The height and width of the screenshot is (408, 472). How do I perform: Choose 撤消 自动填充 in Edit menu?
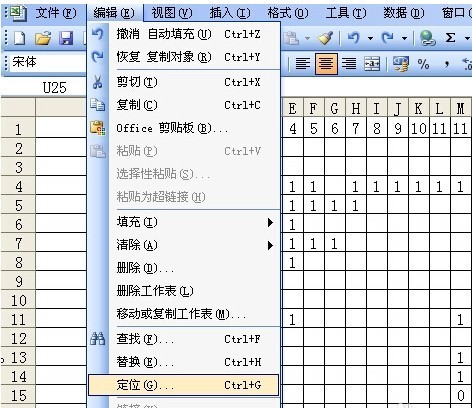point(184,34)
